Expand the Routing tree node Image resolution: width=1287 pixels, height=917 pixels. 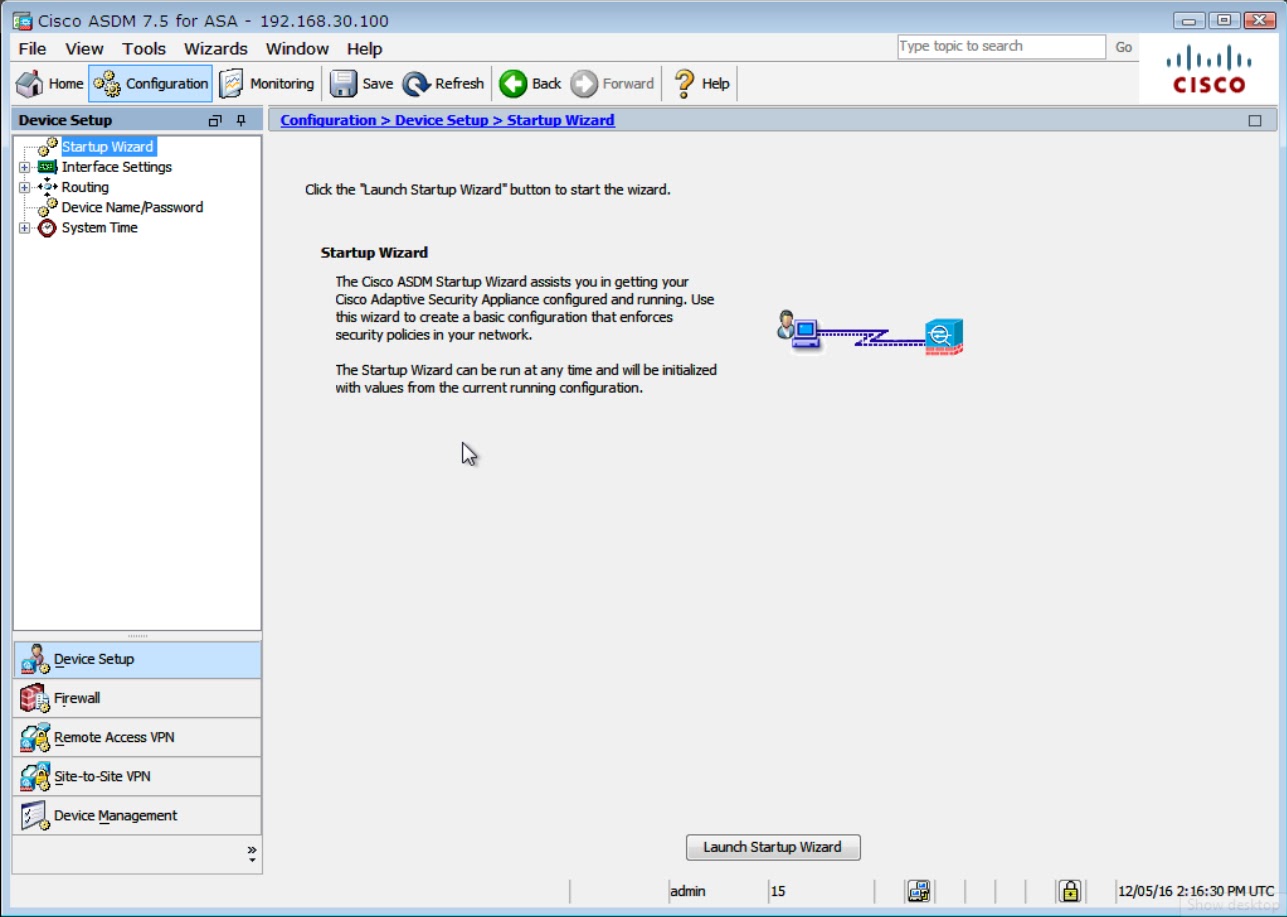(x=24, y=187)
